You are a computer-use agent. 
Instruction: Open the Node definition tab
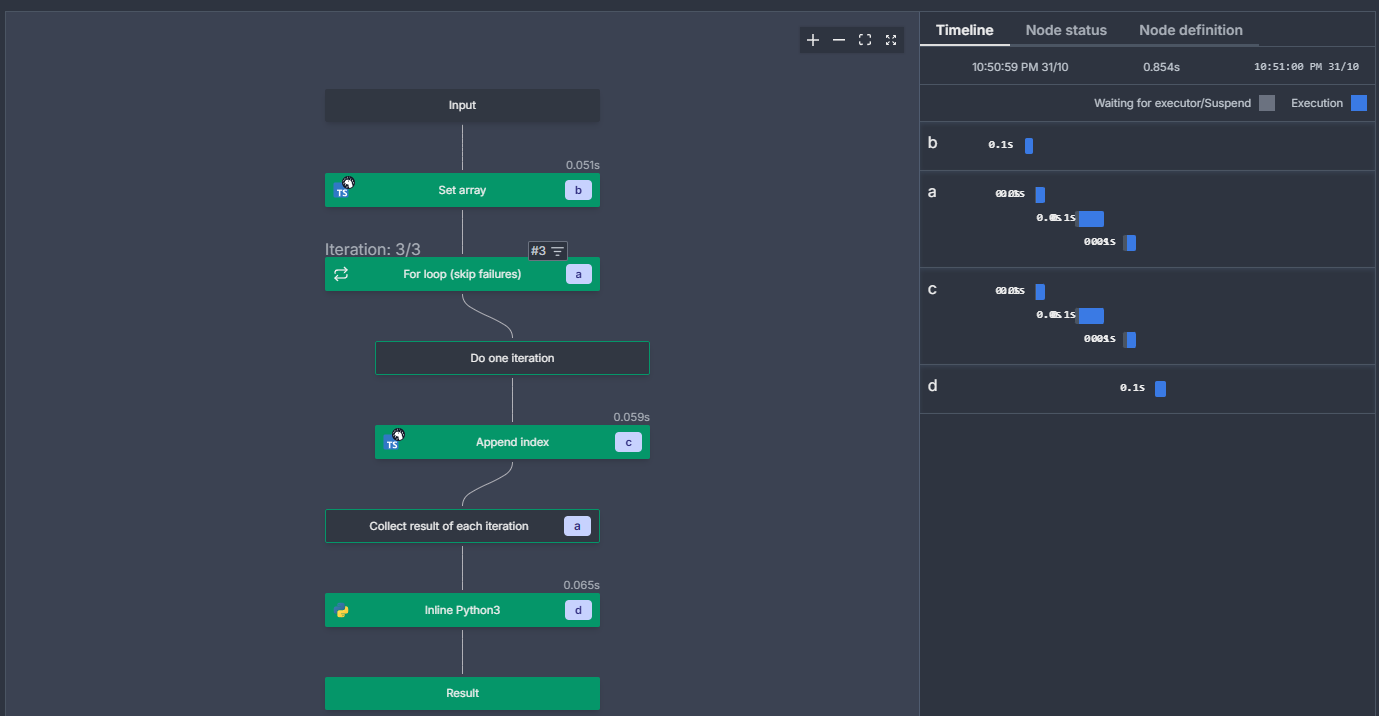(1191, 30)
